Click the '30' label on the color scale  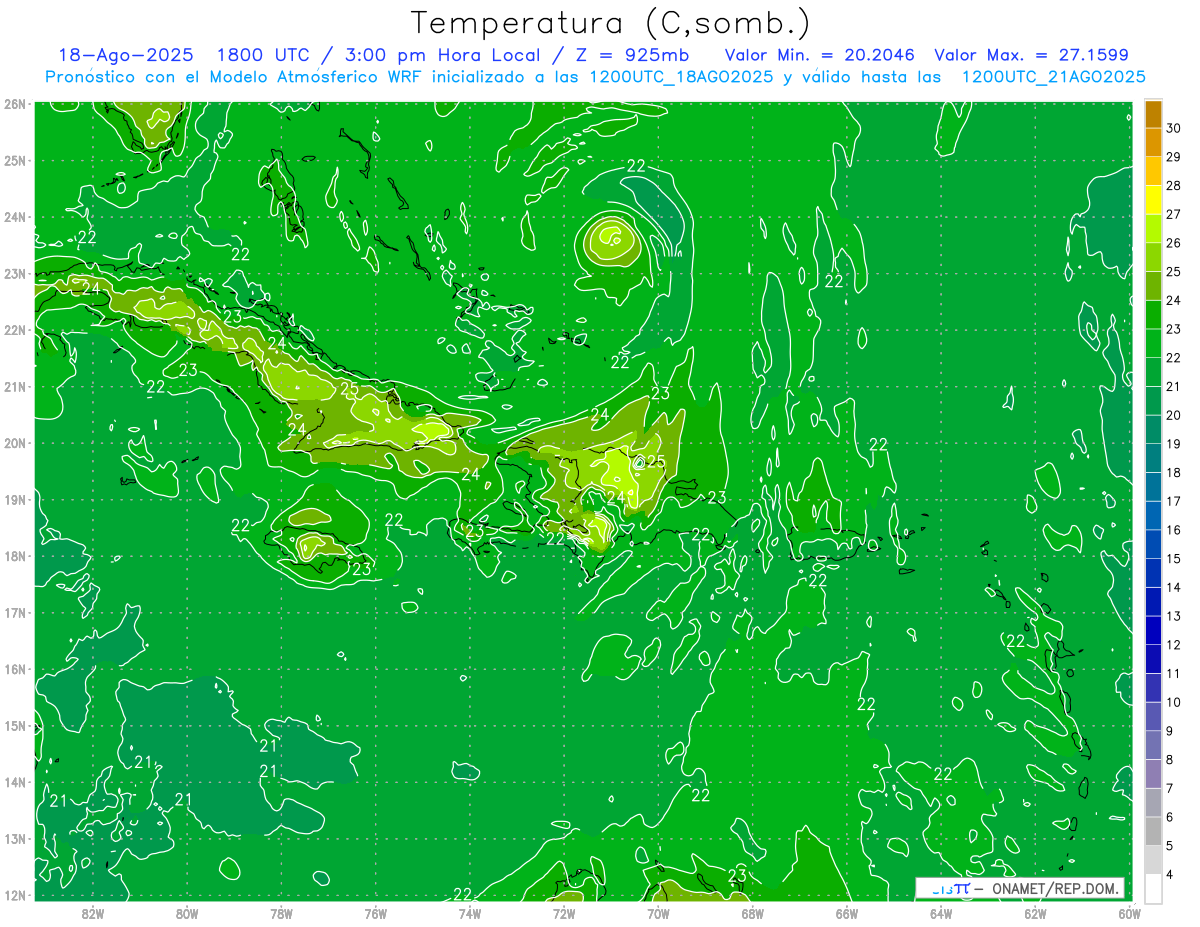(x=1173, y=128)
